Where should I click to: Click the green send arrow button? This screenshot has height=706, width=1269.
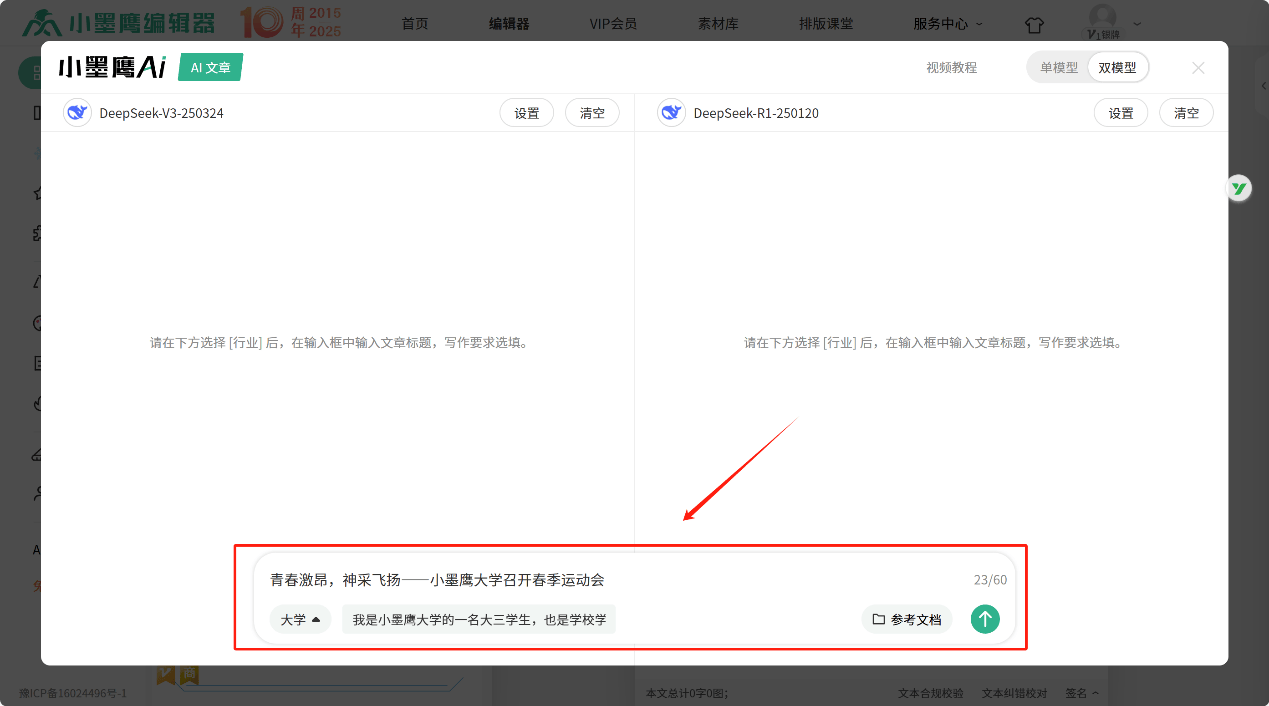click(x=985, y=619)
